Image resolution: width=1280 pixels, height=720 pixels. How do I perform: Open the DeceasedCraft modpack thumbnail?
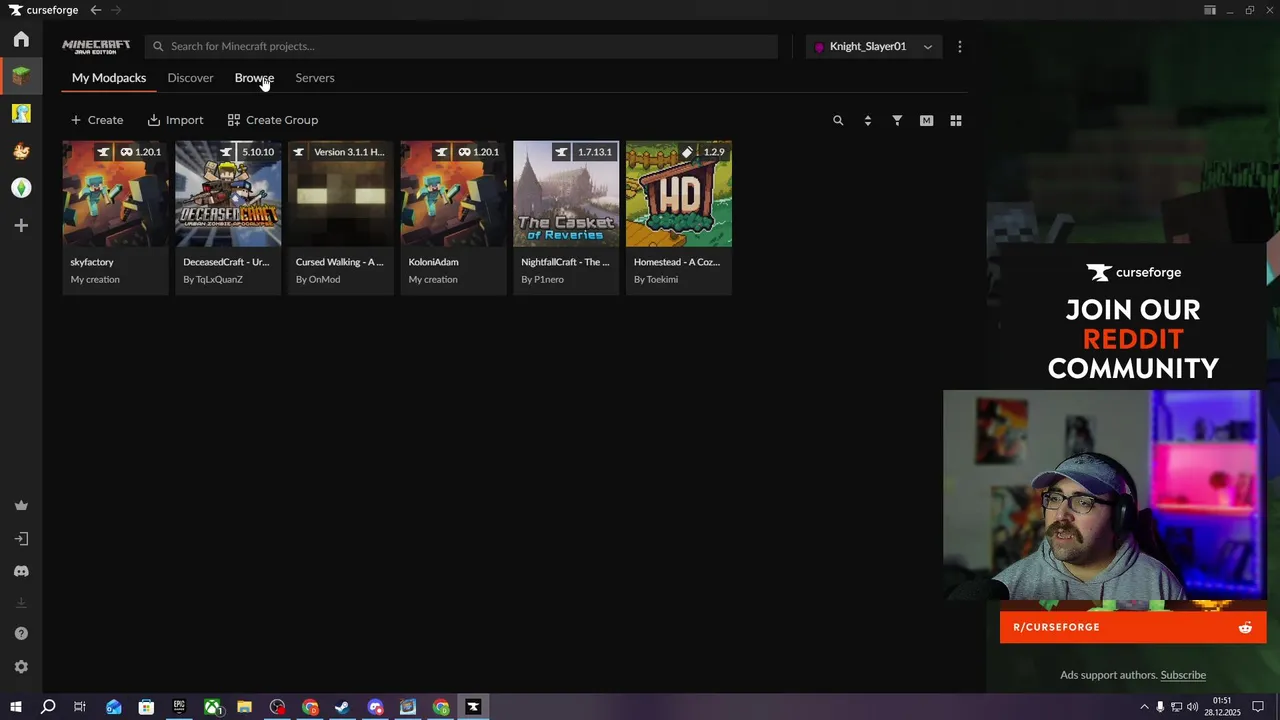[x=228, y=194]
